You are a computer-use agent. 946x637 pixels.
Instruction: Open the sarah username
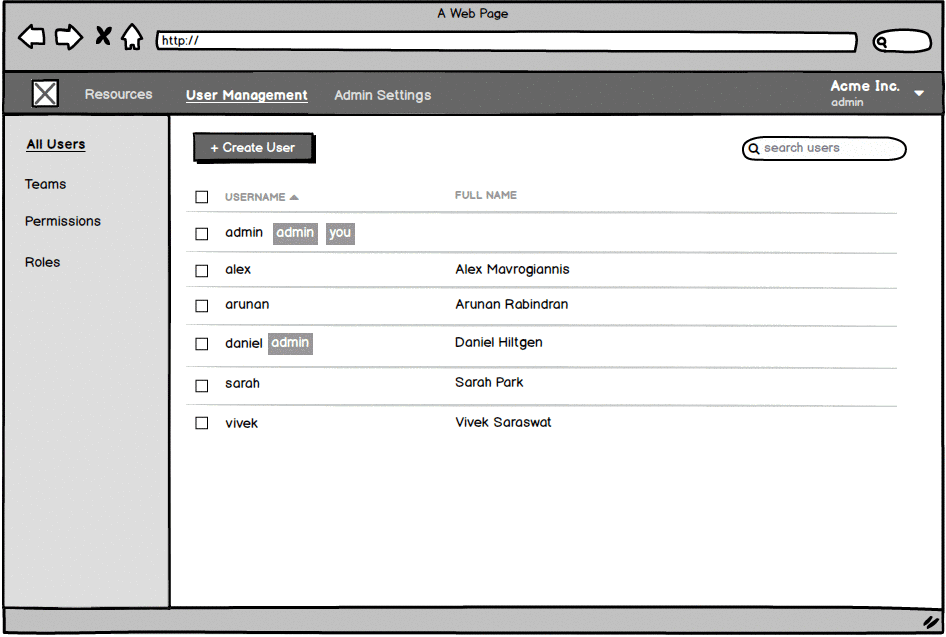[x=243, y=384]
